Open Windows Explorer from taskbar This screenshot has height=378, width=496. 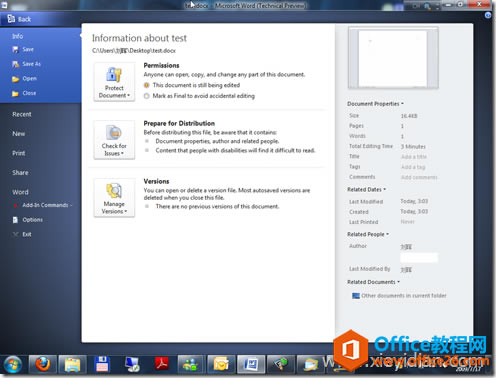(72, 364)
